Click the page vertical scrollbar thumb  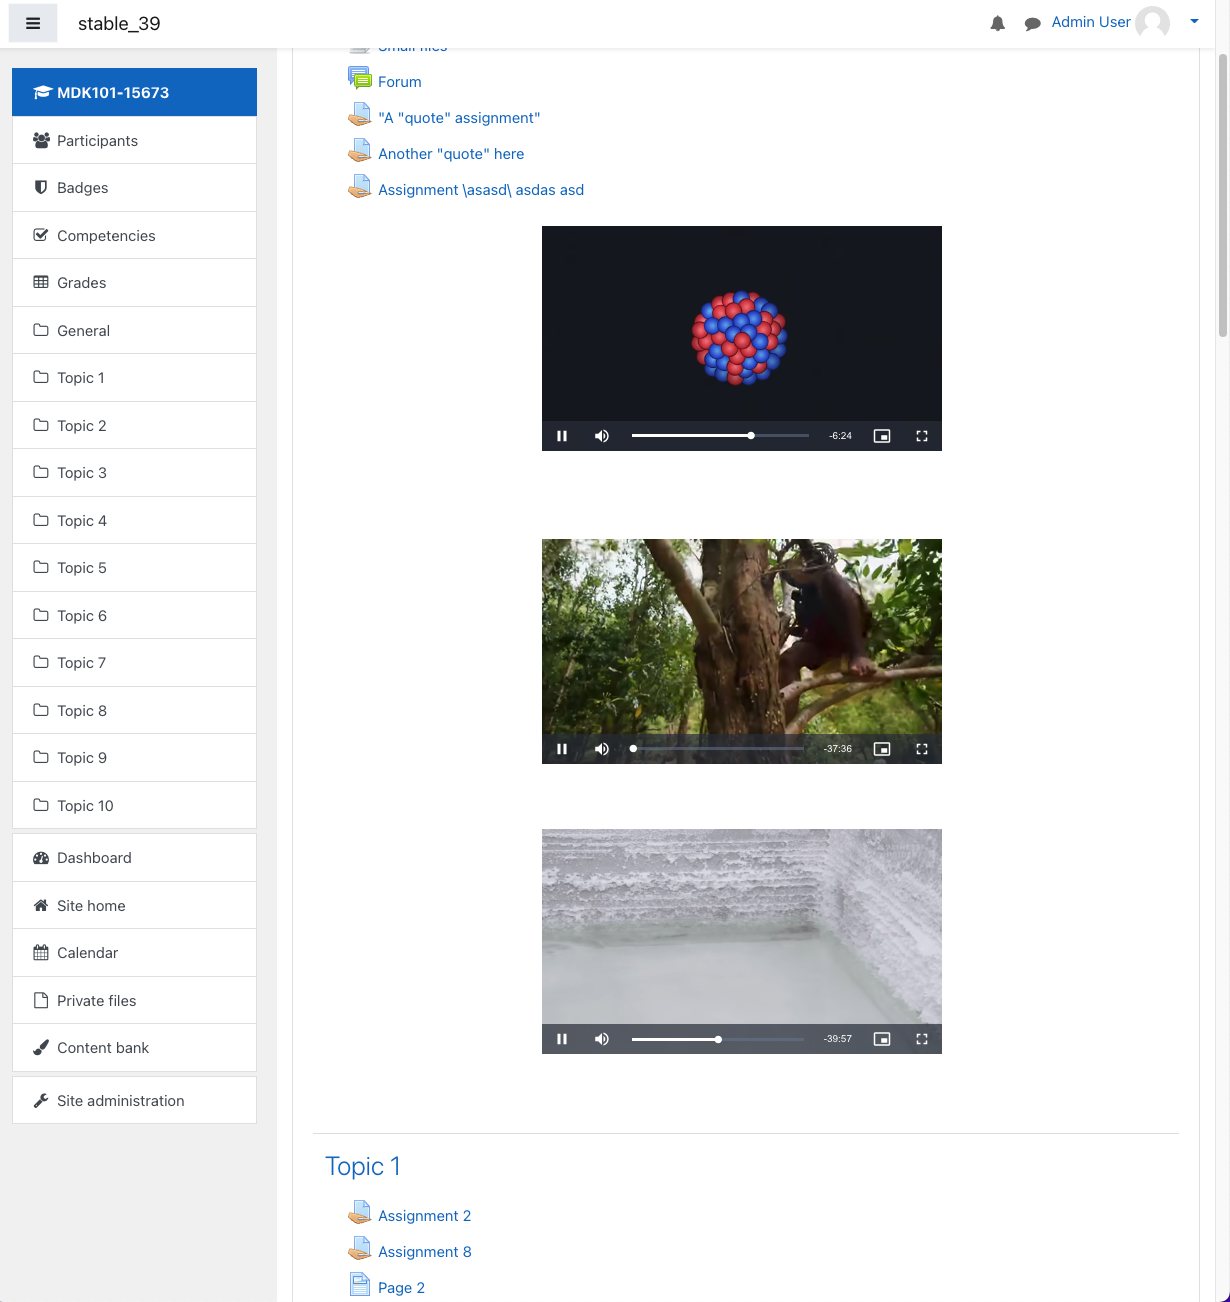click(1223, 195)
